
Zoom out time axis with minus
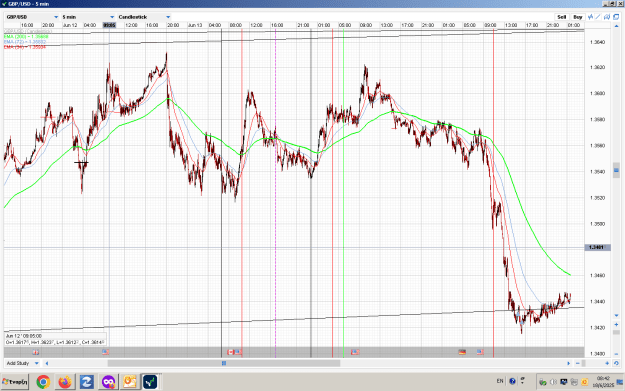[578, 363]
